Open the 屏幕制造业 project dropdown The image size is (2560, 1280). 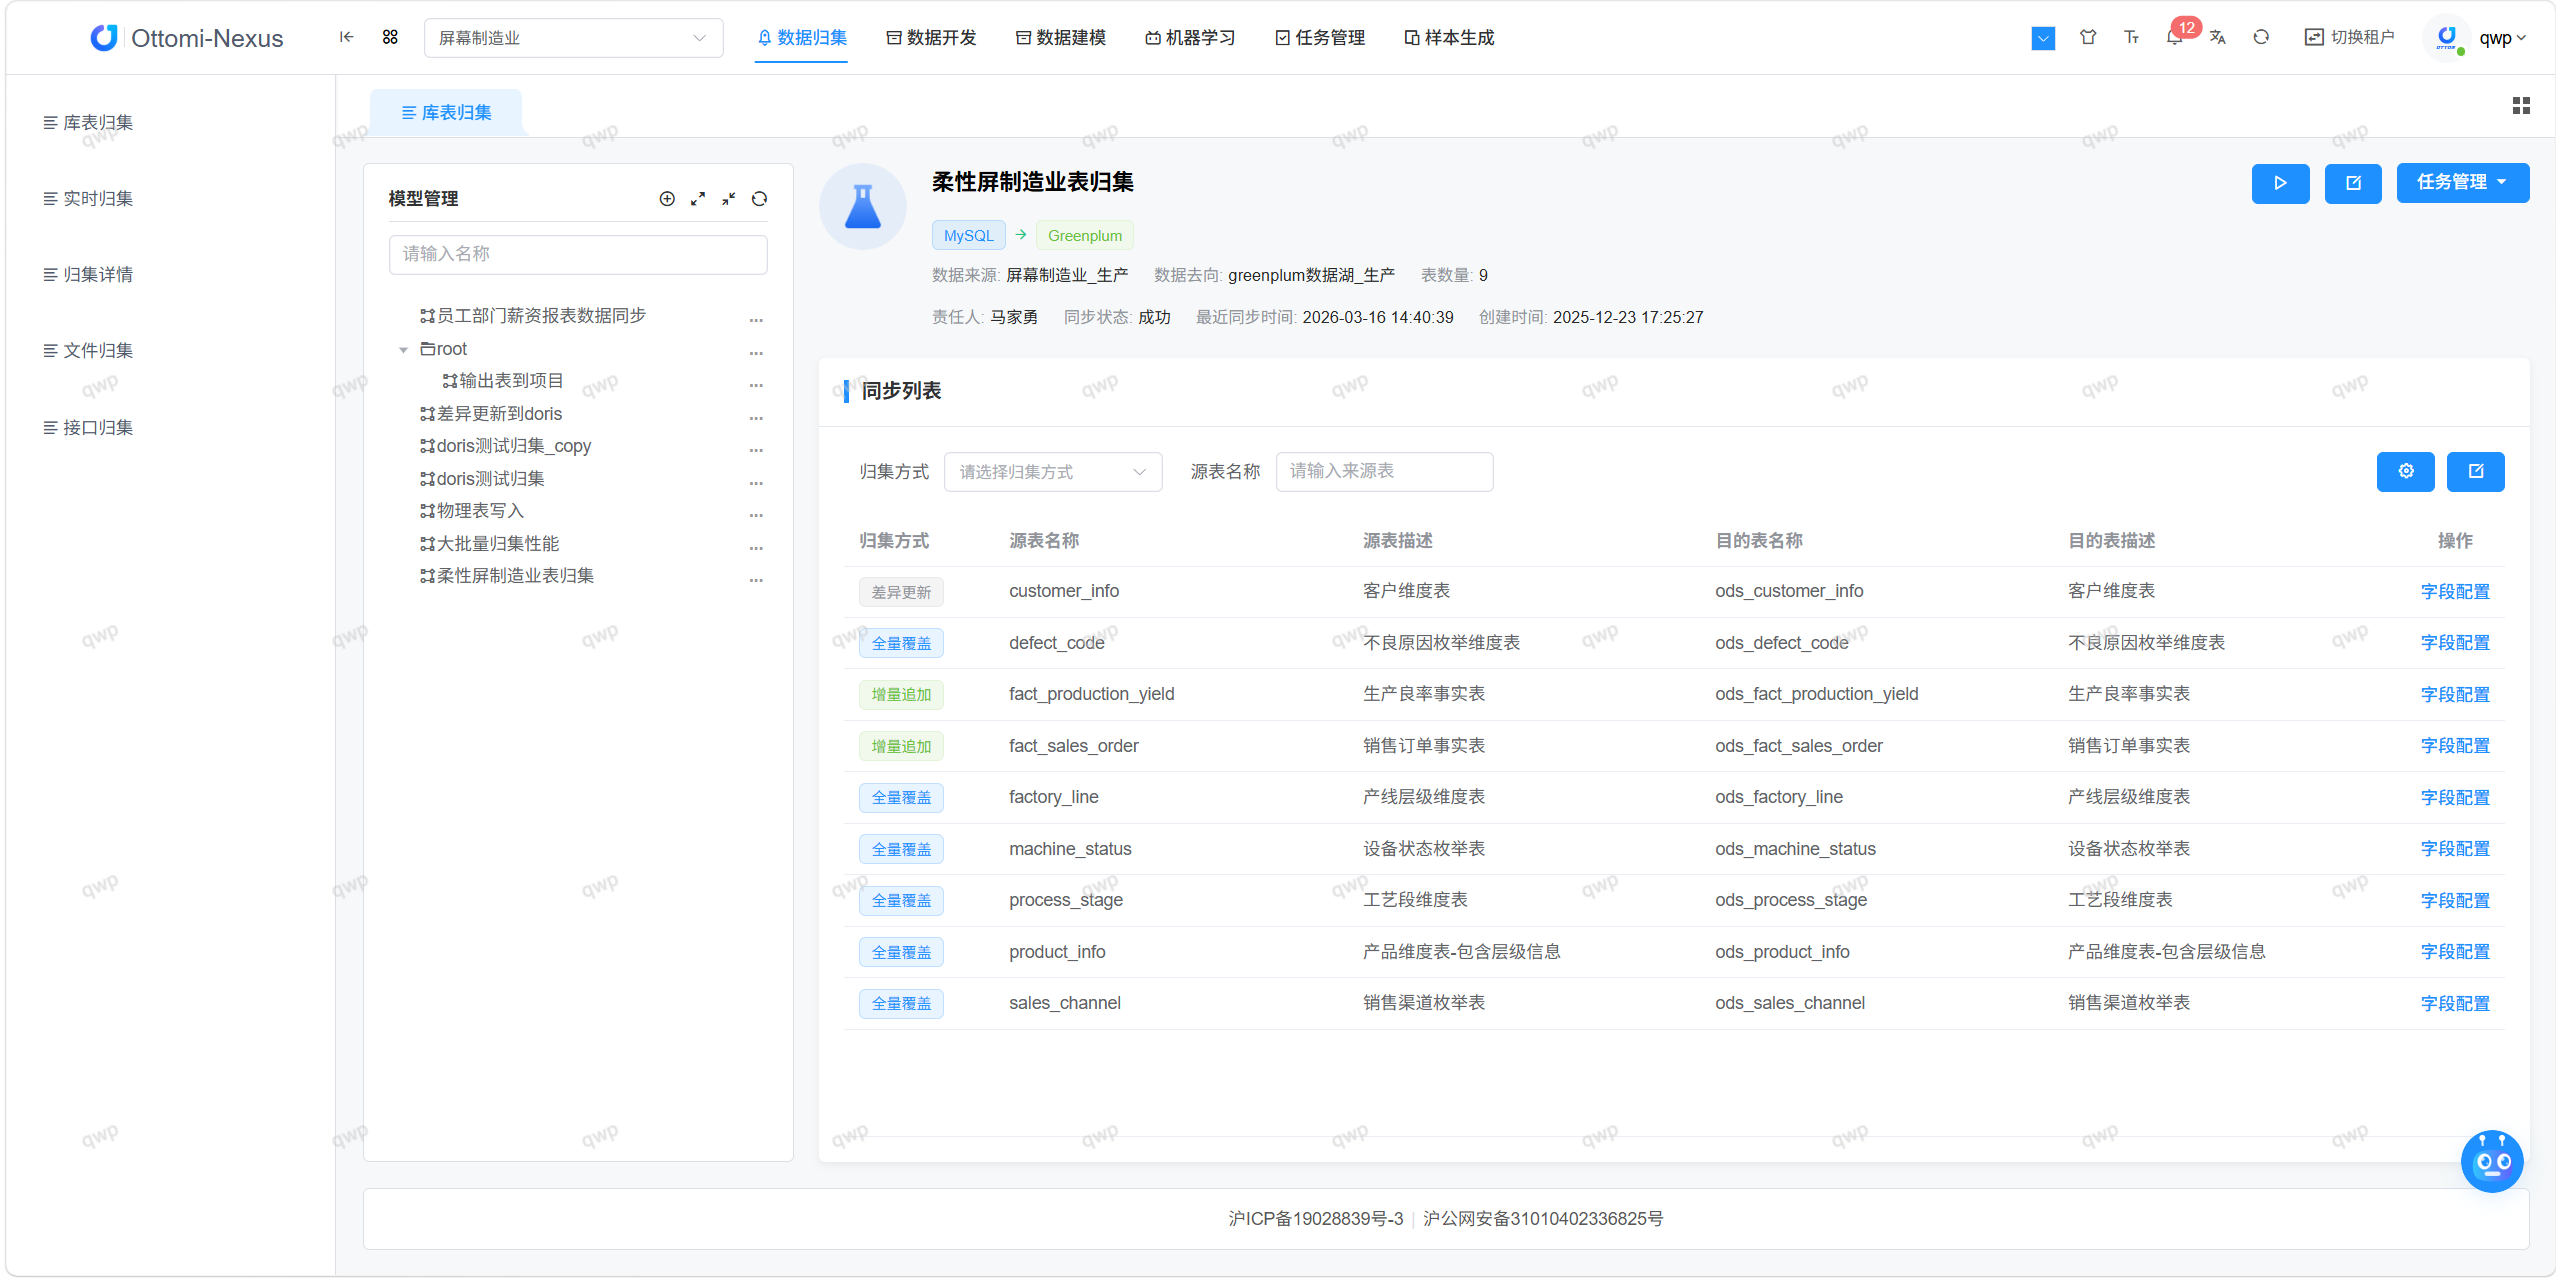573,38
